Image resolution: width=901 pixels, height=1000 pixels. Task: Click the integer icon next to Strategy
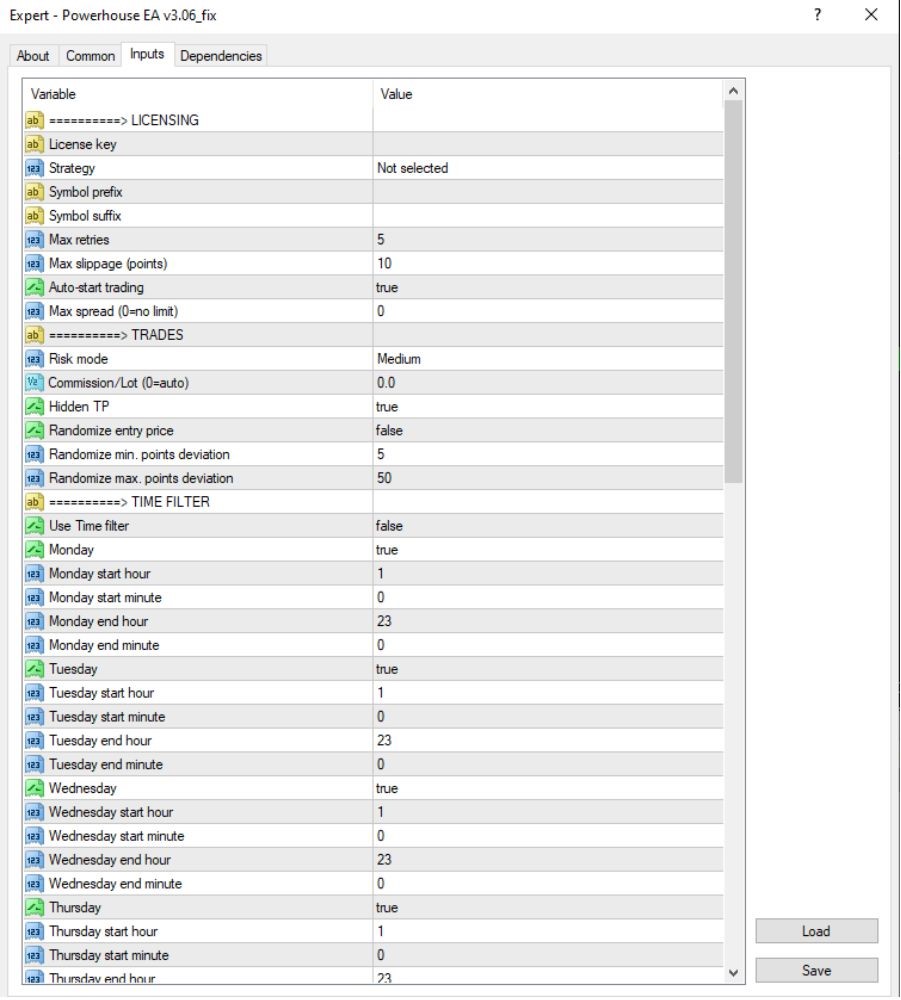34,168
